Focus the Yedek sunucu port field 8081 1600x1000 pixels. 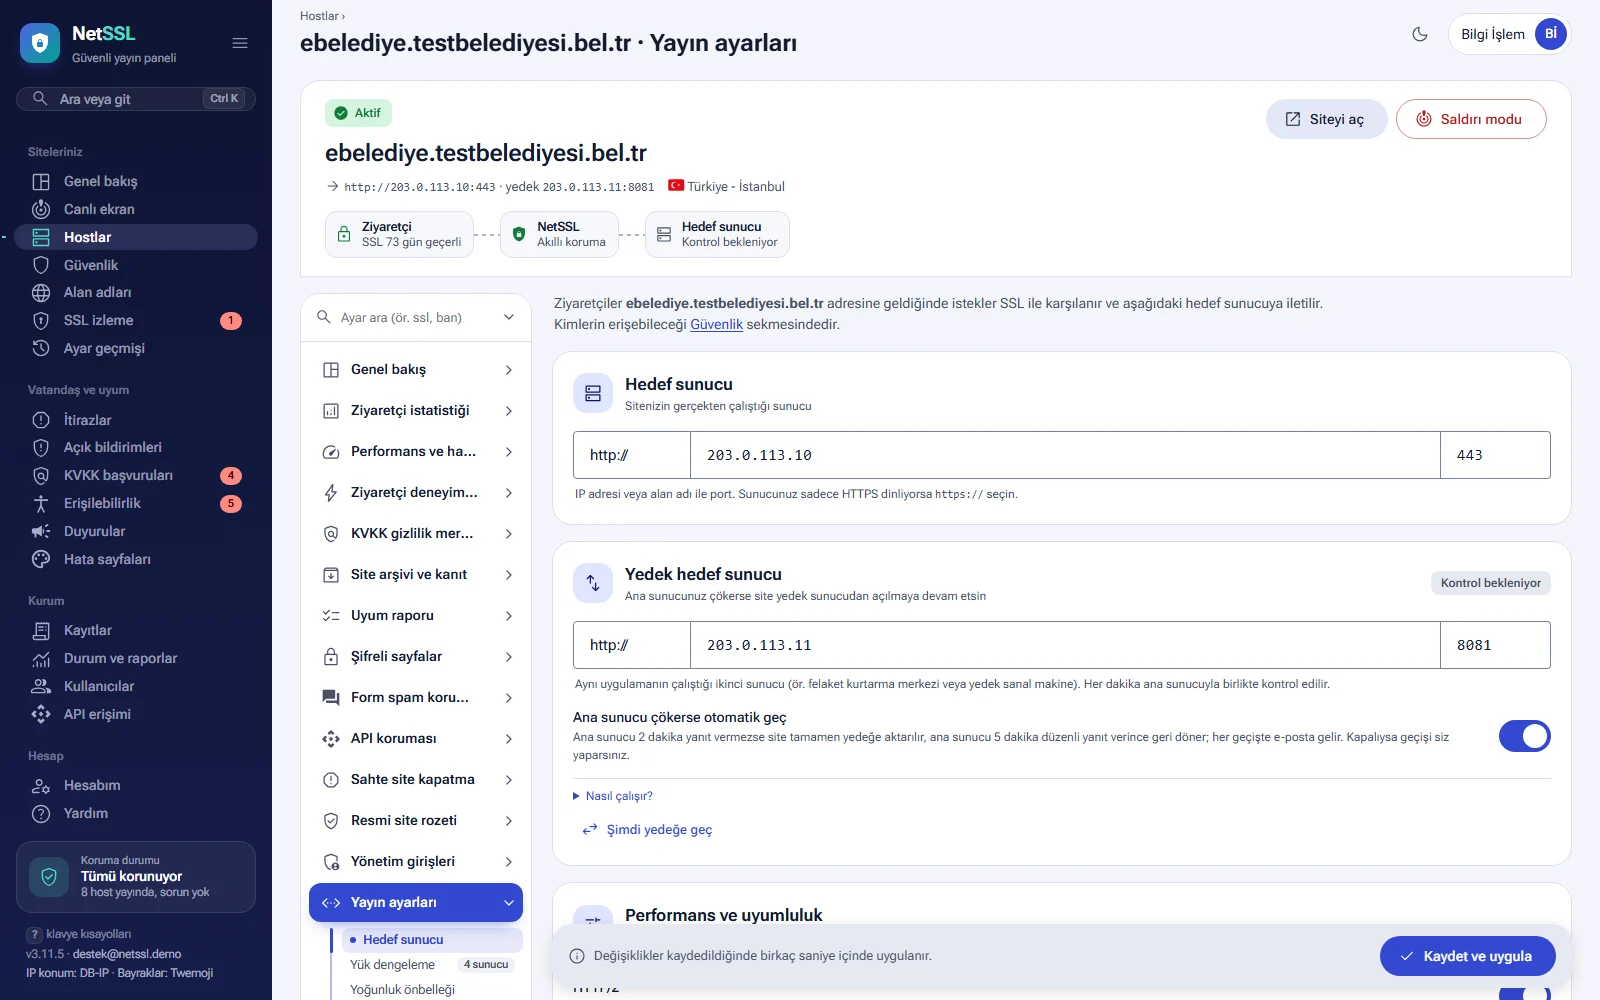[x=1495, y=645]
